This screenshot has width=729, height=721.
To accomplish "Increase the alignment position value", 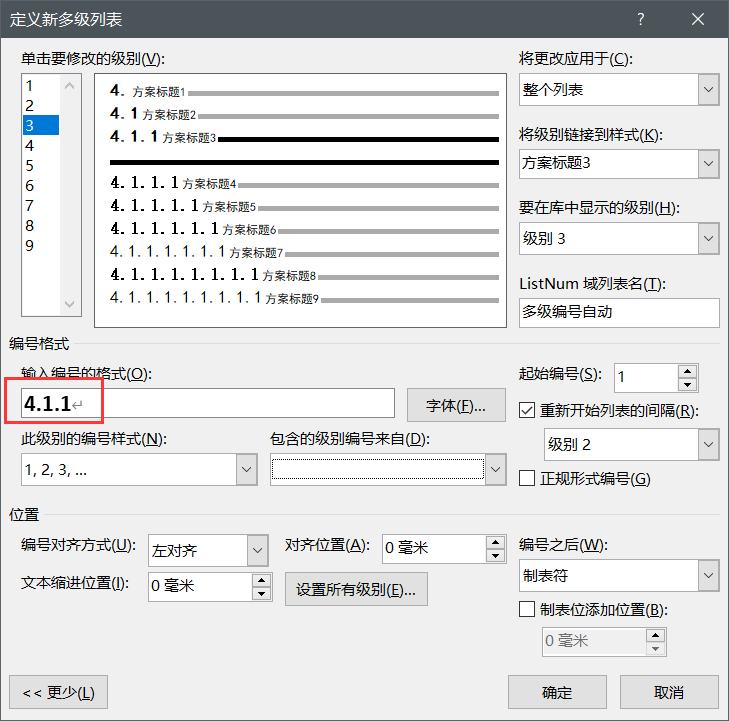I will pos(495,542).
